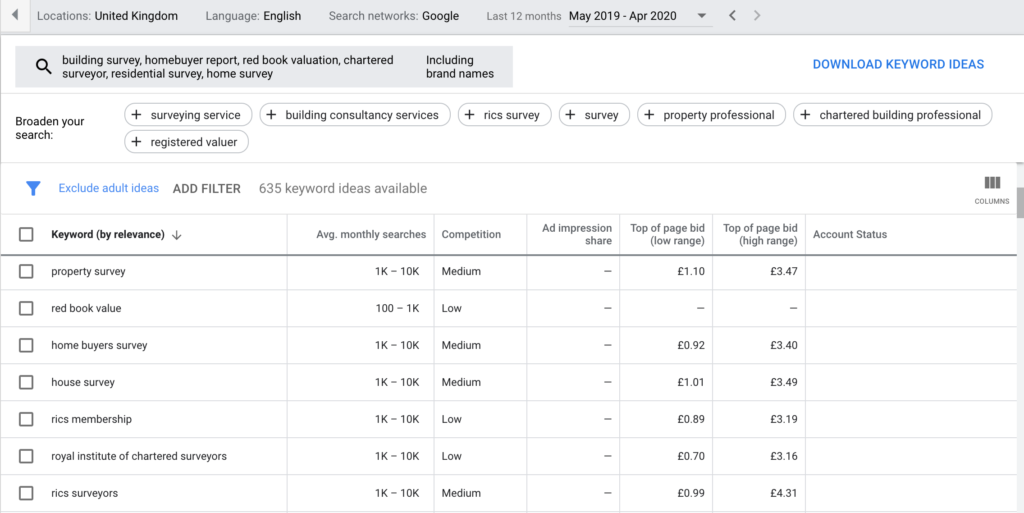
Task: Sort by Ad impression share header
Action: click(x=577, y=234)
